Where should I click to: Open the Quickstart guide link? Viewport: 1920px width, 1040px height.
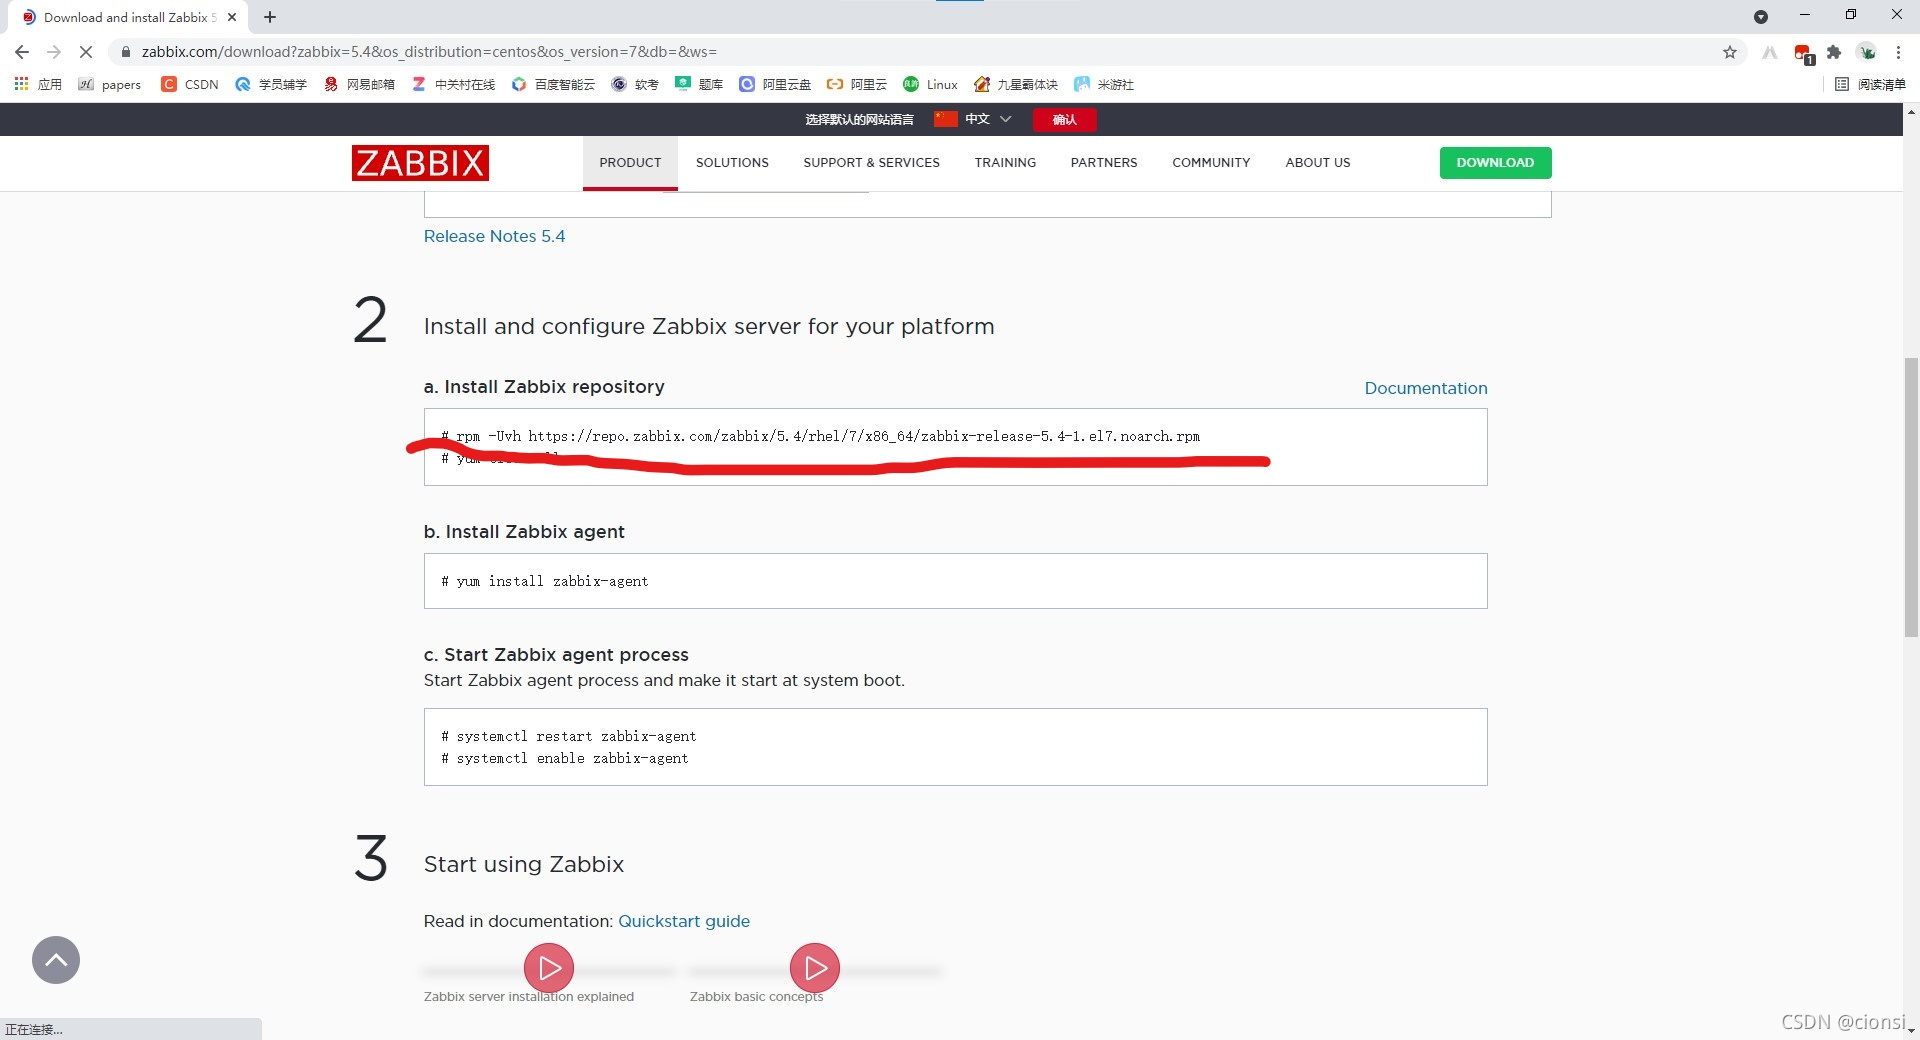684,921
